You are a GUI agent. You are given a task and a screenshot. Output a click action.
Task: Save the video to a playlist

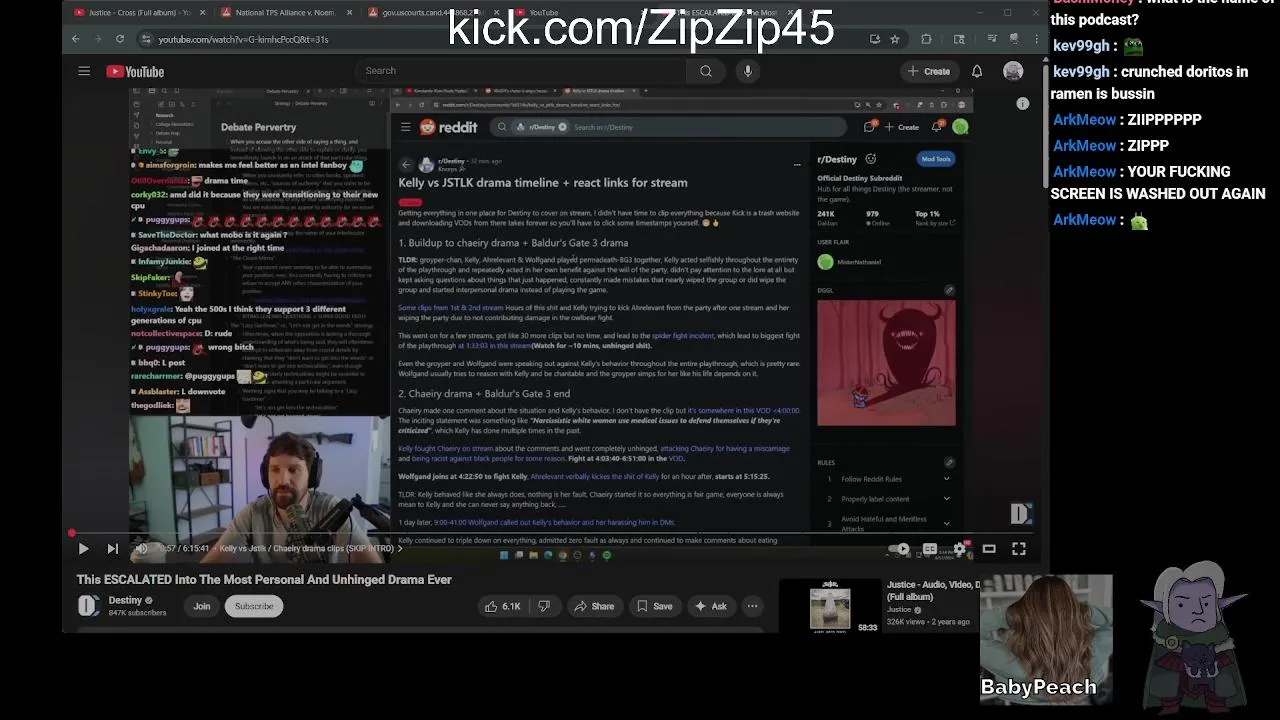click(x=653, y=606)
